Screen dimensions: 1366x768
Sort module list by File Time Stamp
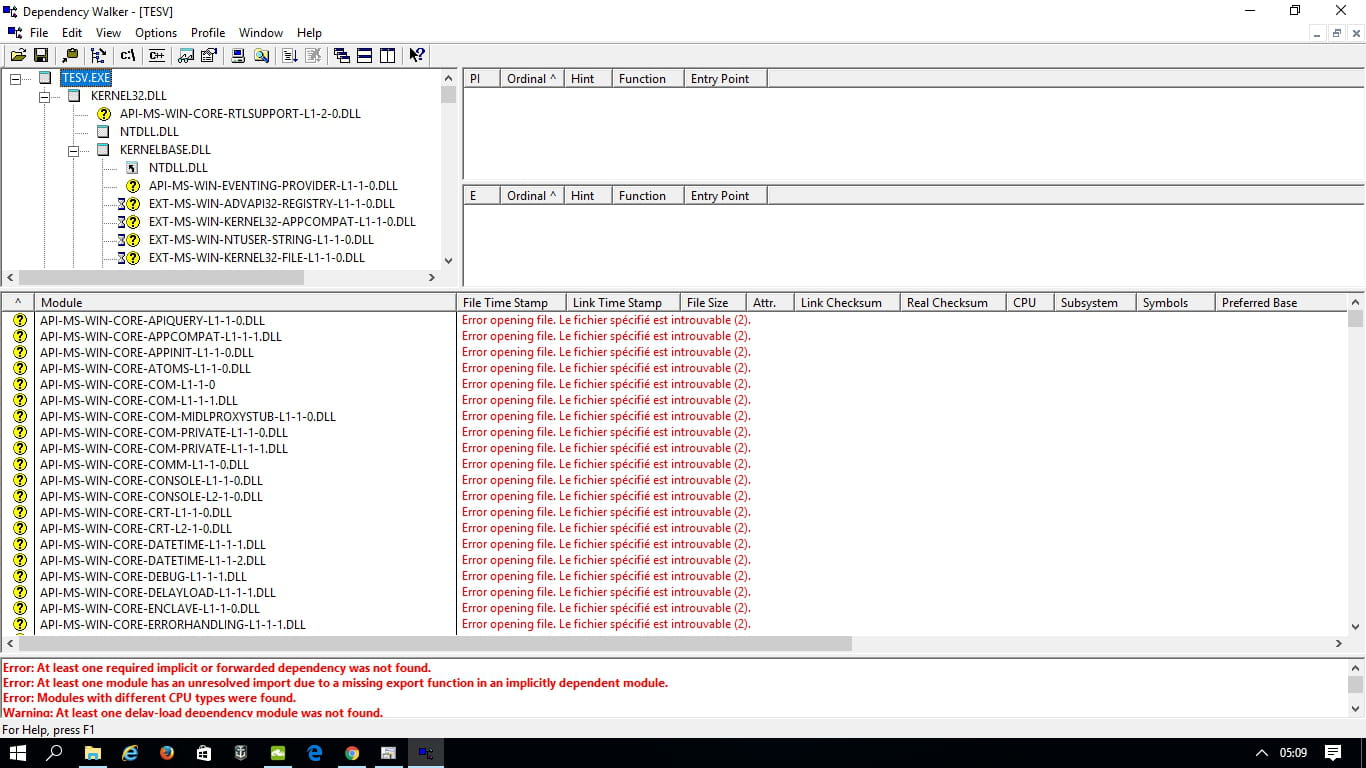tap(511, 303)
